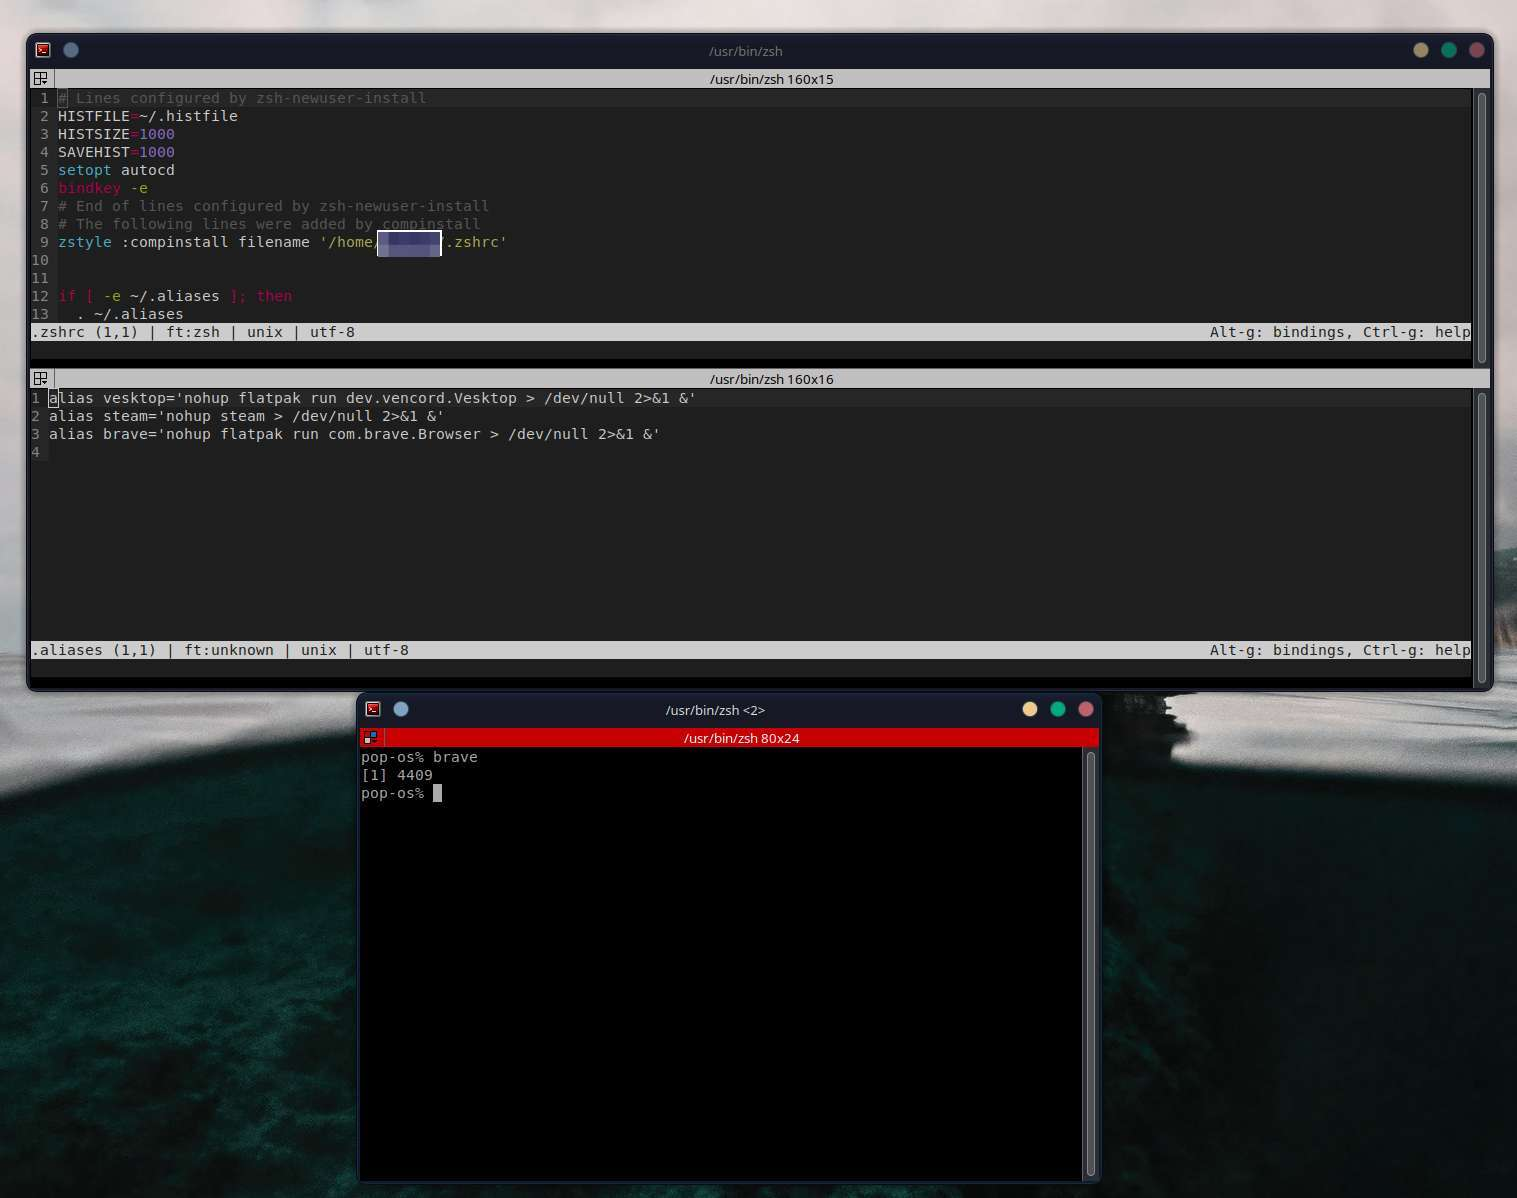Image resolution: width=1517 pixels, height=1198 pixels.
Task: Click the '/usr/bin/zsh 160x15' pane title bar
Action: (771, 79)
